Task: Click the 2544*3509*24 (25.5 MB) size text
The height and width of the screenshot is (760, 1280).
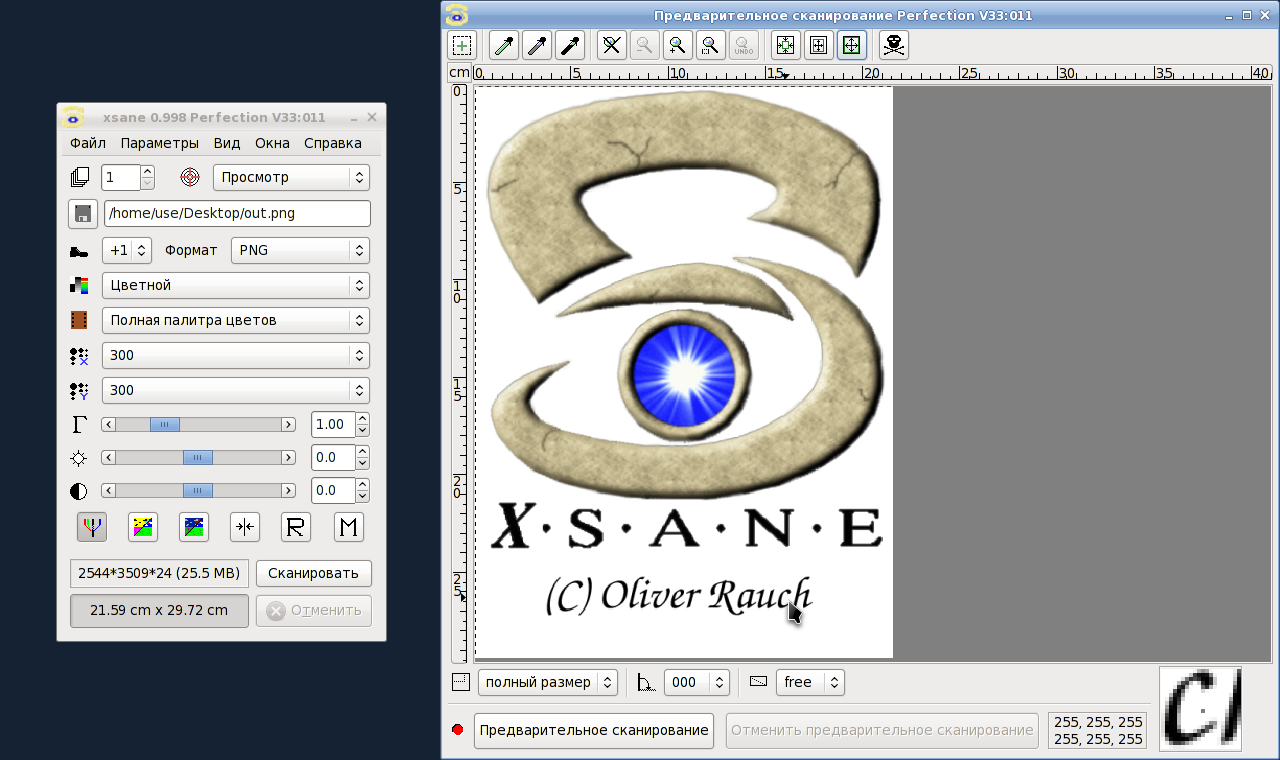Action: tap(159, 573)
